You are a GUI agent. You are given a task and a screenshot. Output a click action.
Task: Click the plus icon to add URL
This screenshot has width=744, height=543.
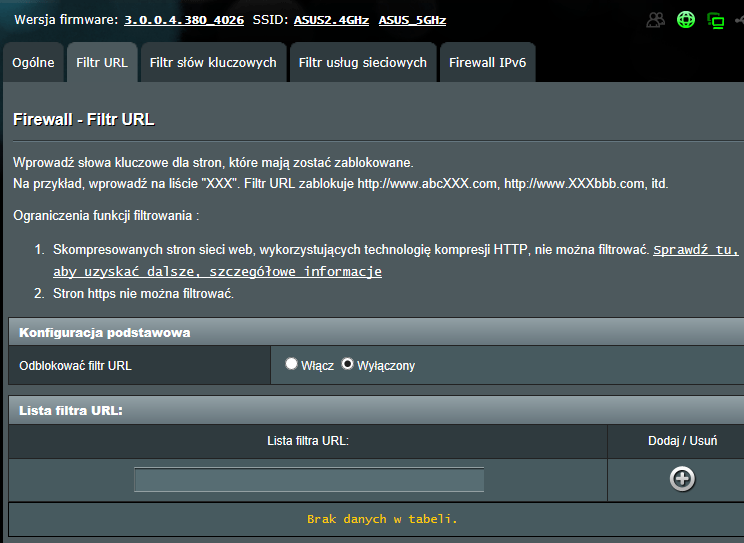[682, 479]
